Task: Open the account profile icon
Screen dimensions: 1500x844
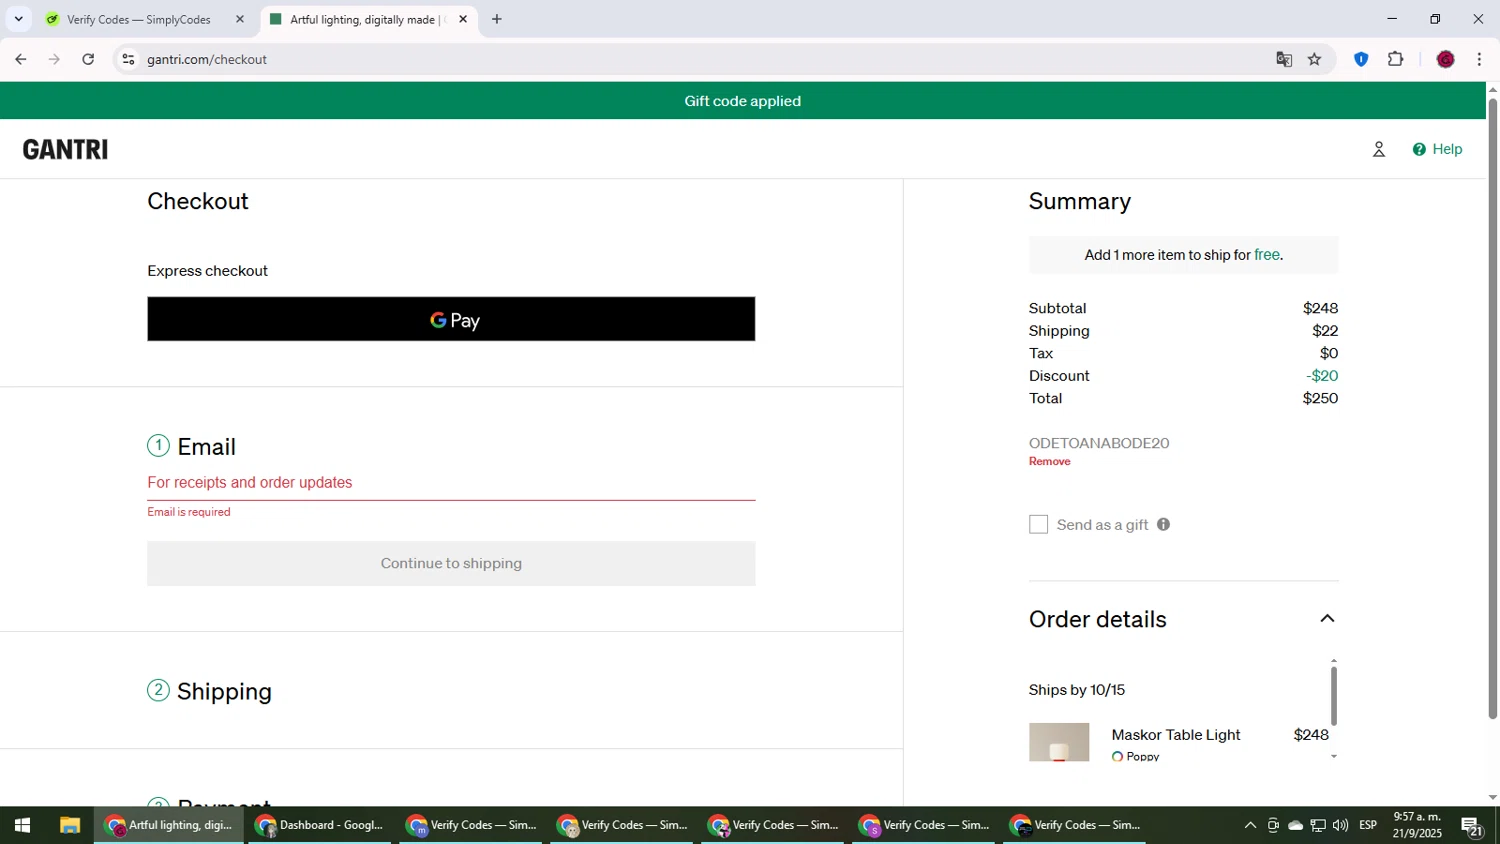Action: [x=1378, y=150]
